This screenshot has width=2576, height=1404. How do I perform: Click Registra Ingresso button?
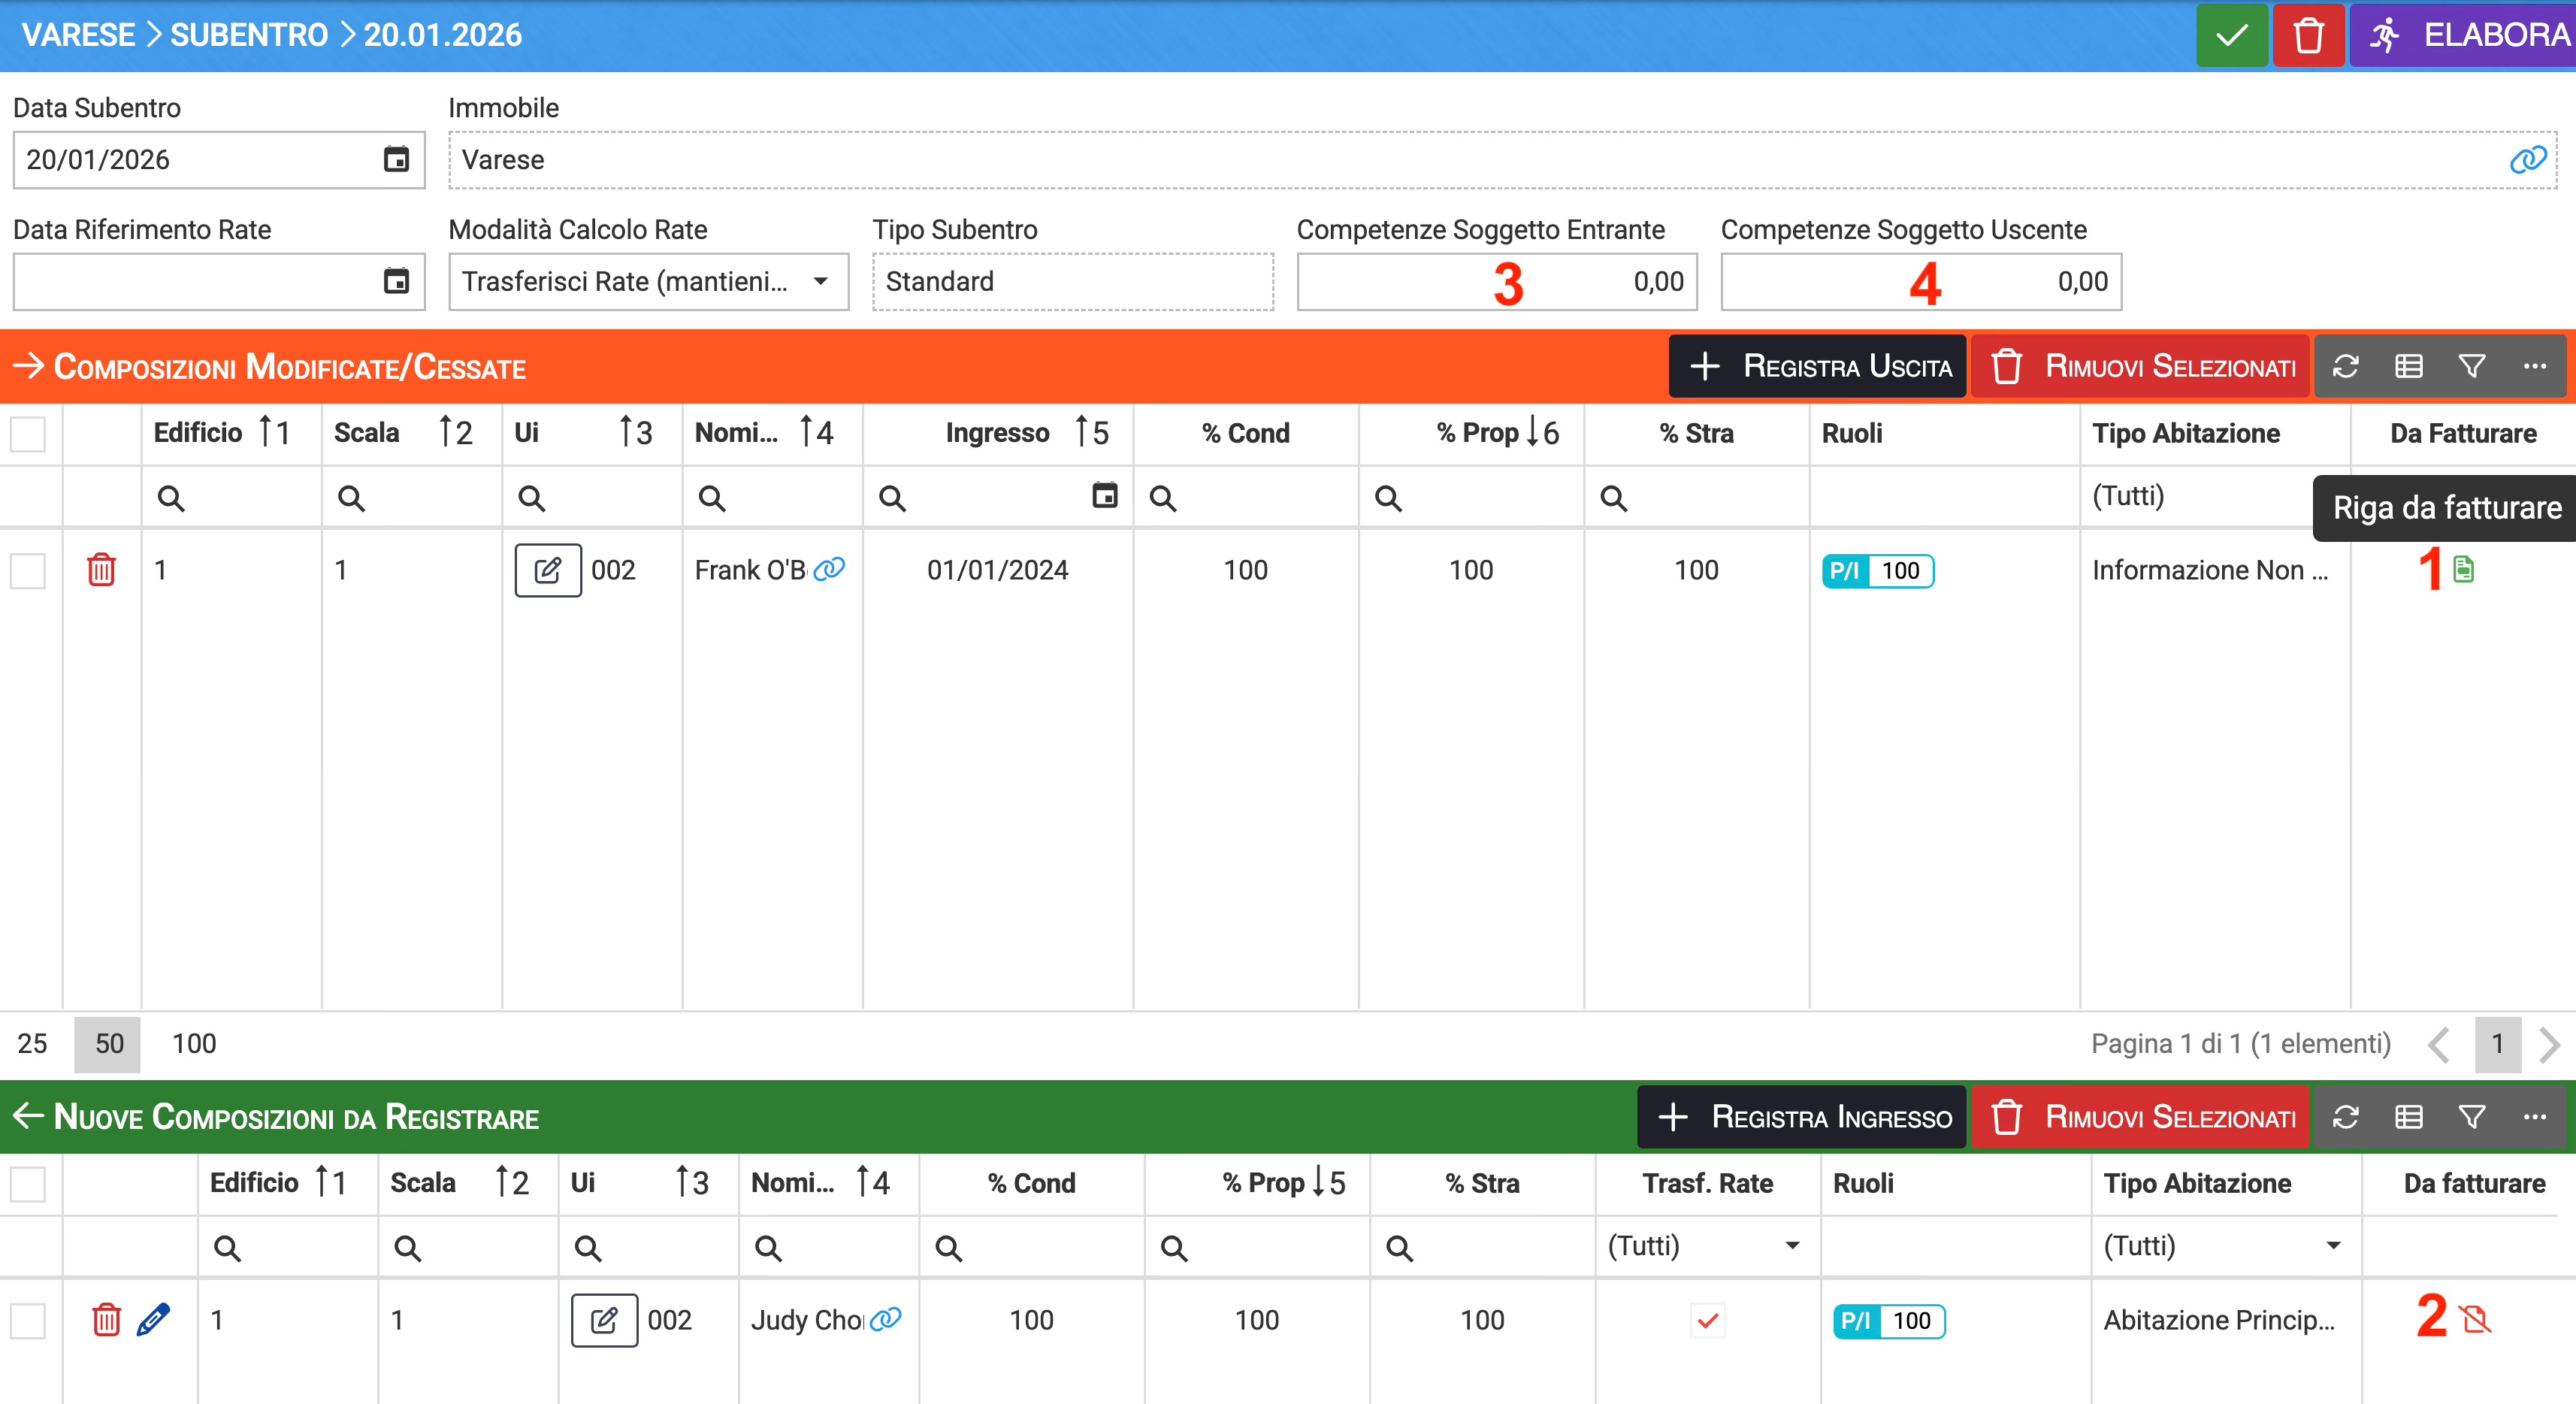[1802, 1117]
